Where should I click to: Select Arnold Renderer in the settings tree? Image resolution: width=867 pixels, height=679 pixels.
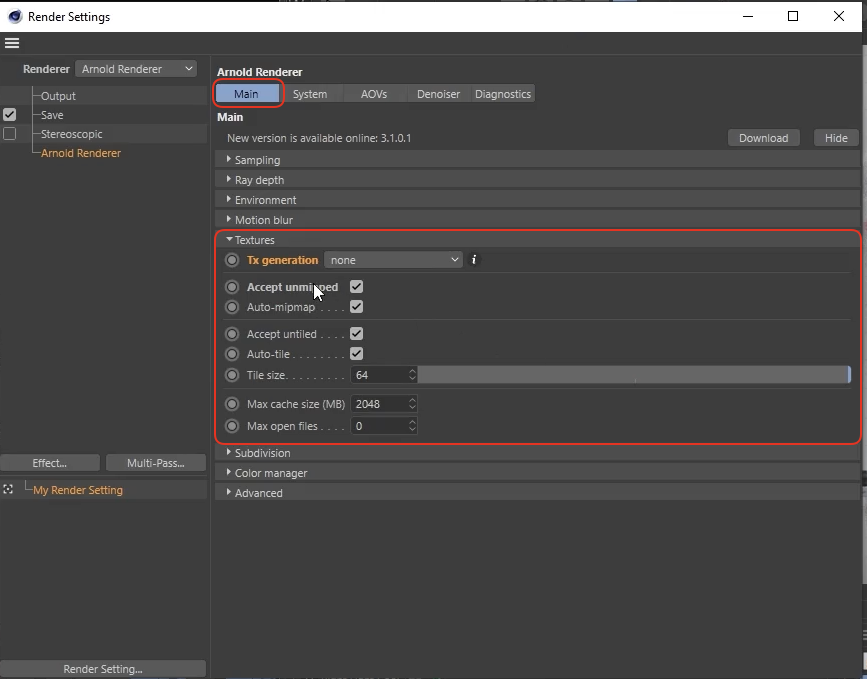[x=81, y=153]
